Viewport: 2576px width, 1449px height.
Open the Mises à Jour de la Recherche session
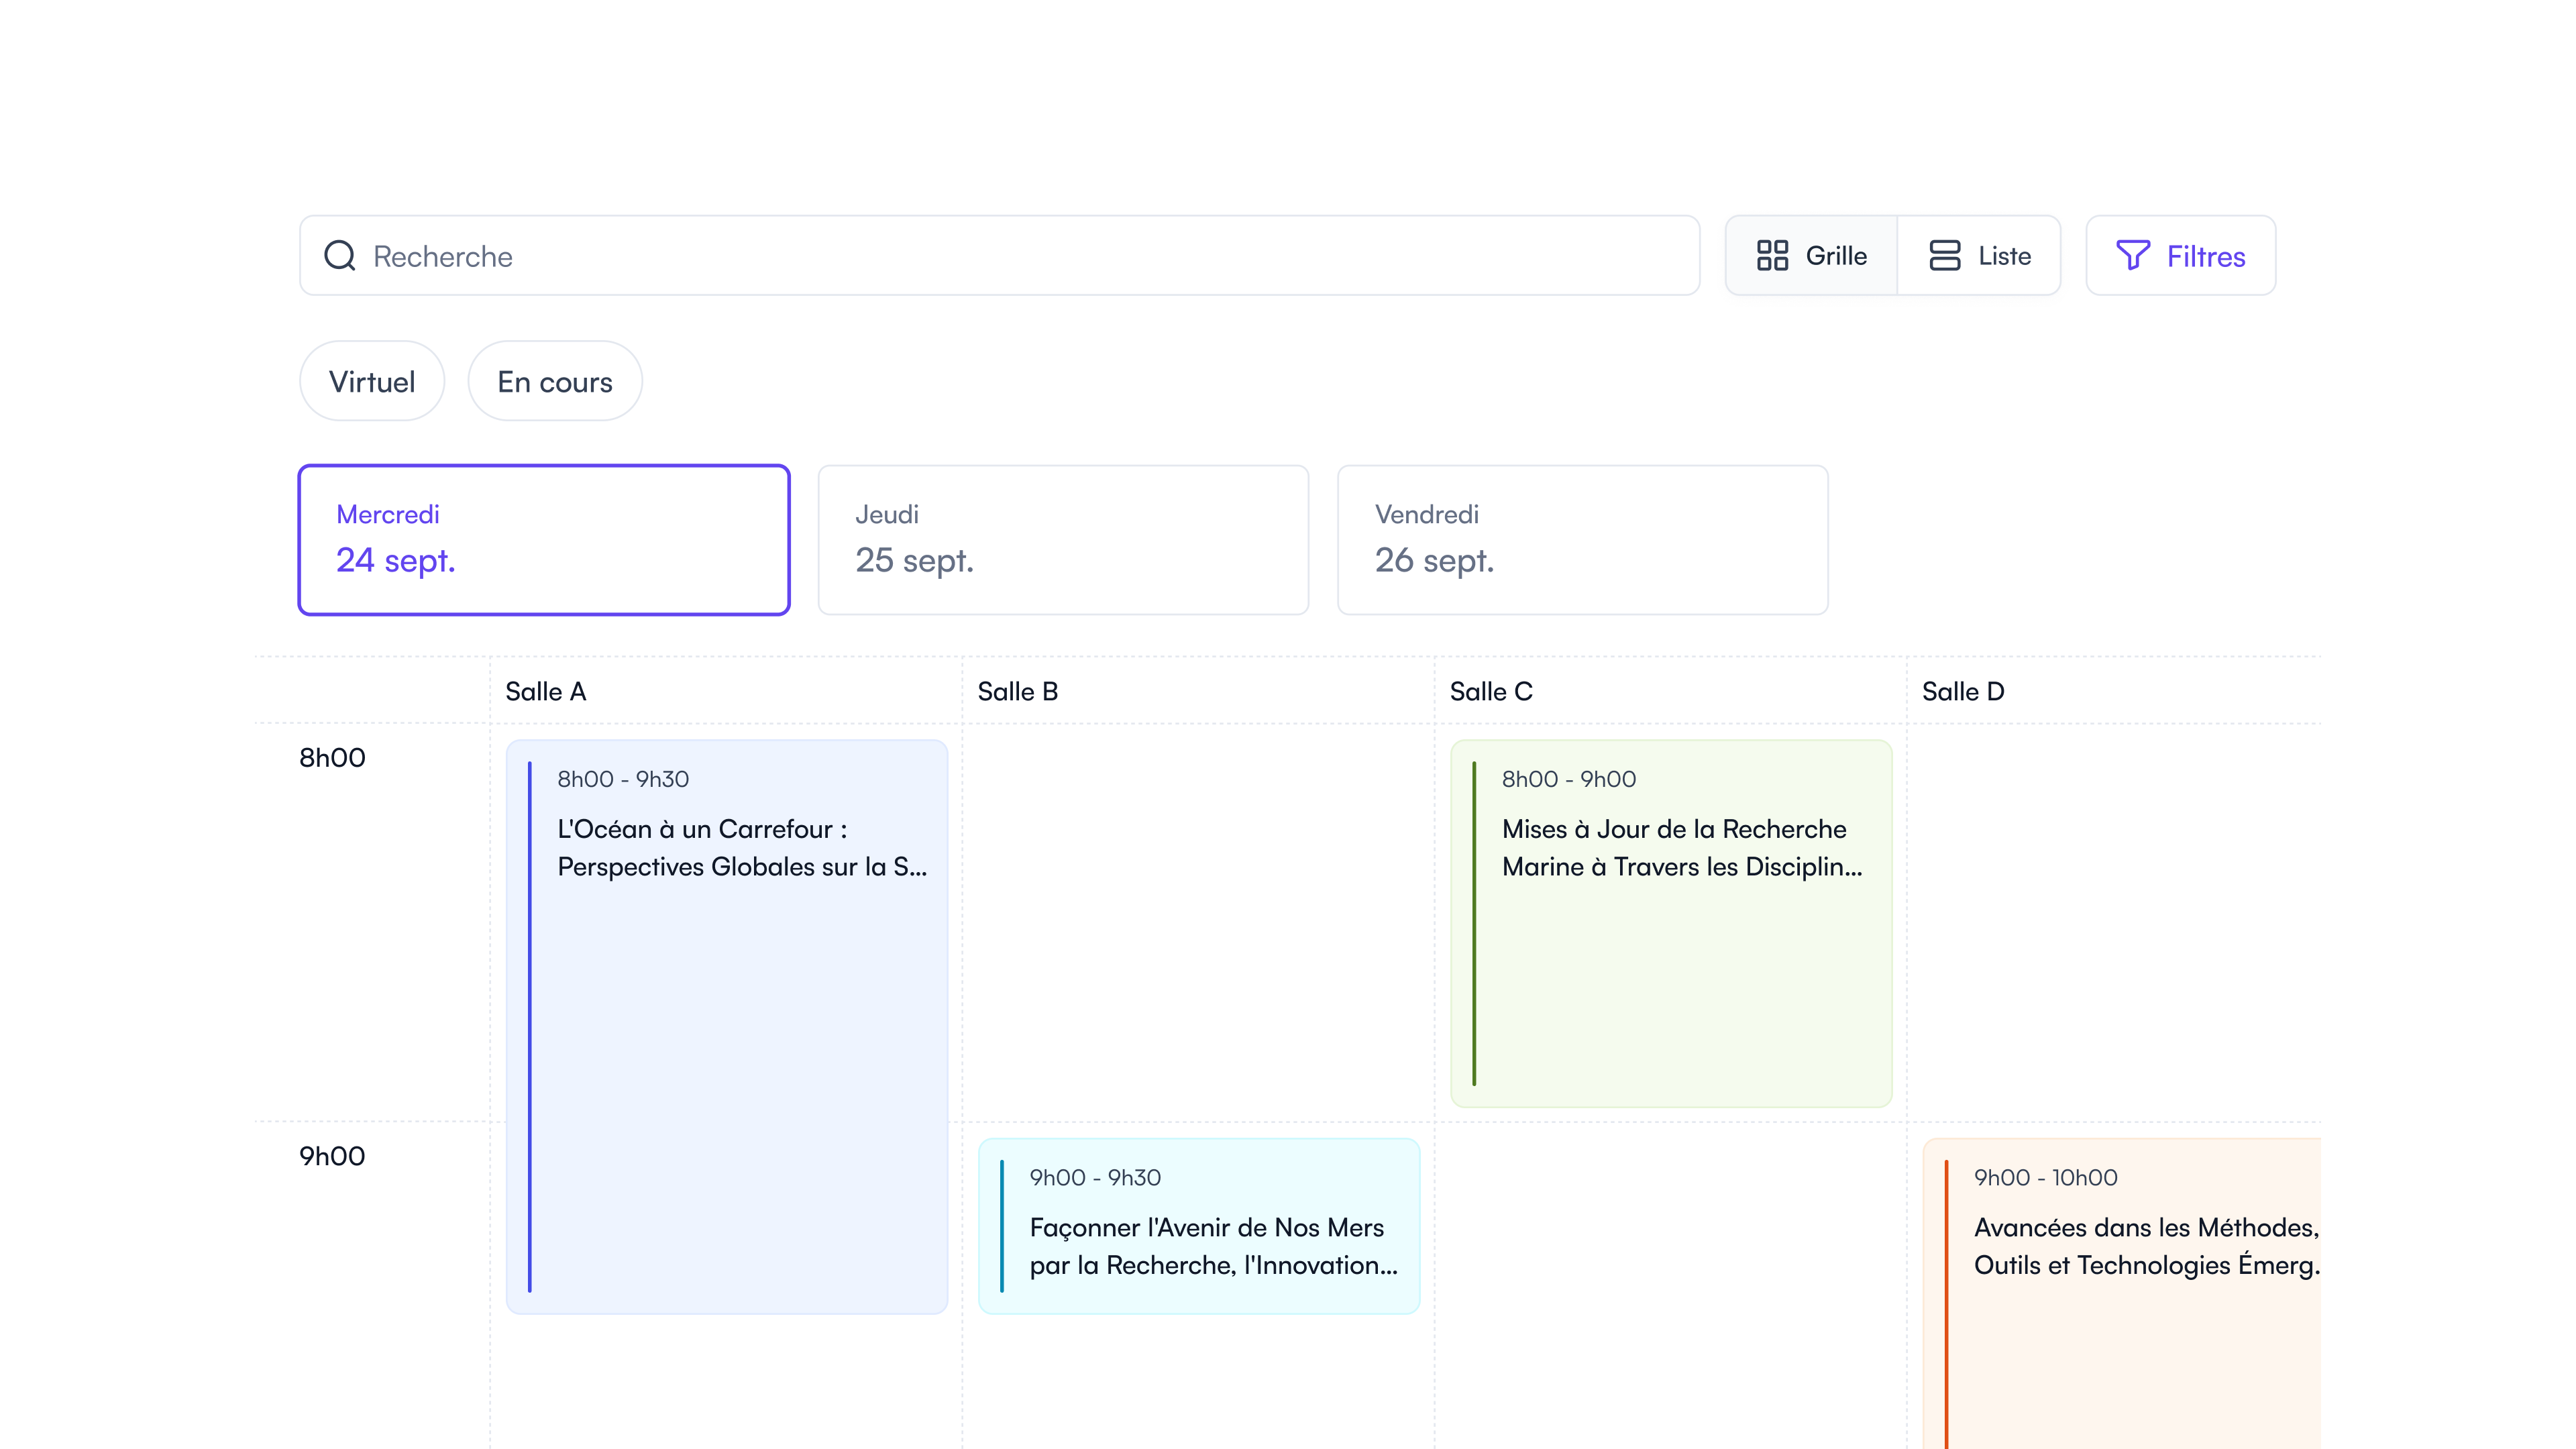(x=1671, y=923)
